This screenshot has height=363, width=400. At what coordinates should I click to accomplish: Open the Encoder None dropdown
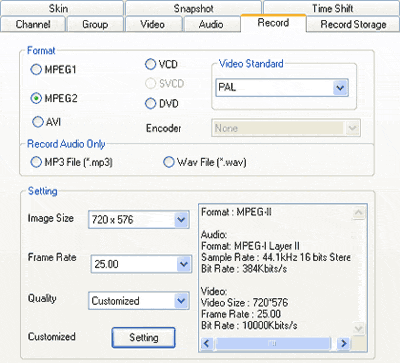coord(286,128)
